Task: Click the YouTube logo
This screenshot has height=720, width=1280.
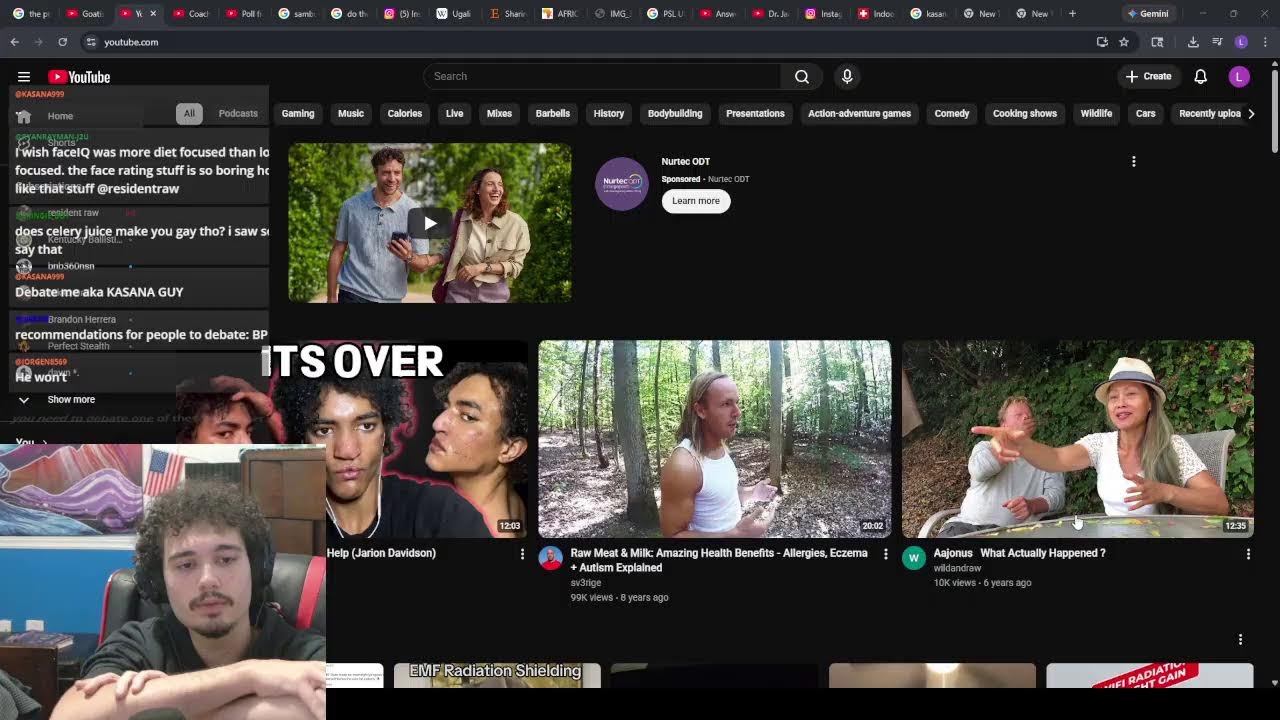Action: coord(79,77)
